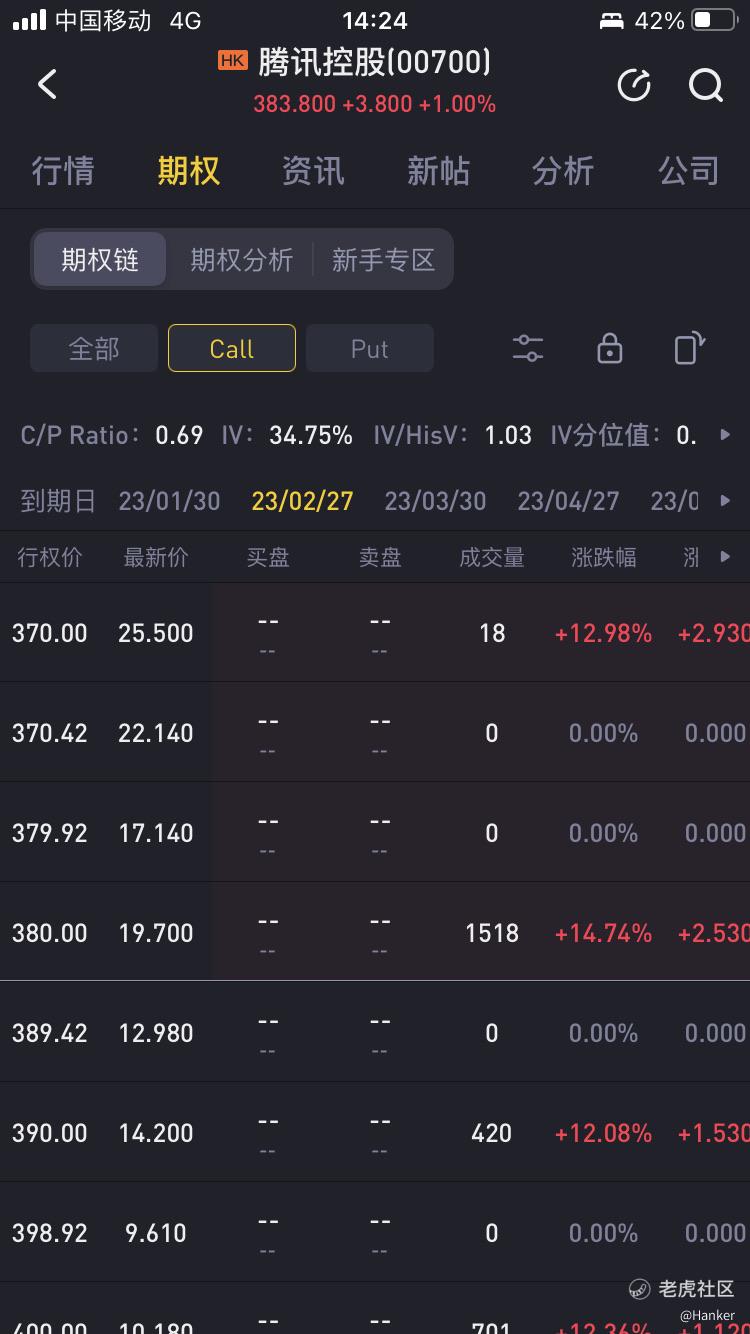Select the 全部 filter option

point(94,348)
